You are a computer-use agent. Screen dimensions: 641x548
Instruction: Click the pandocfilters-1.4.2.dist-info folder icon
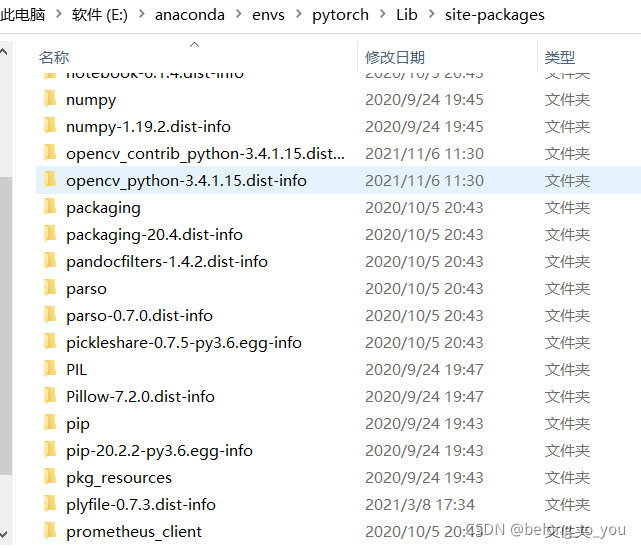(50, 261)
